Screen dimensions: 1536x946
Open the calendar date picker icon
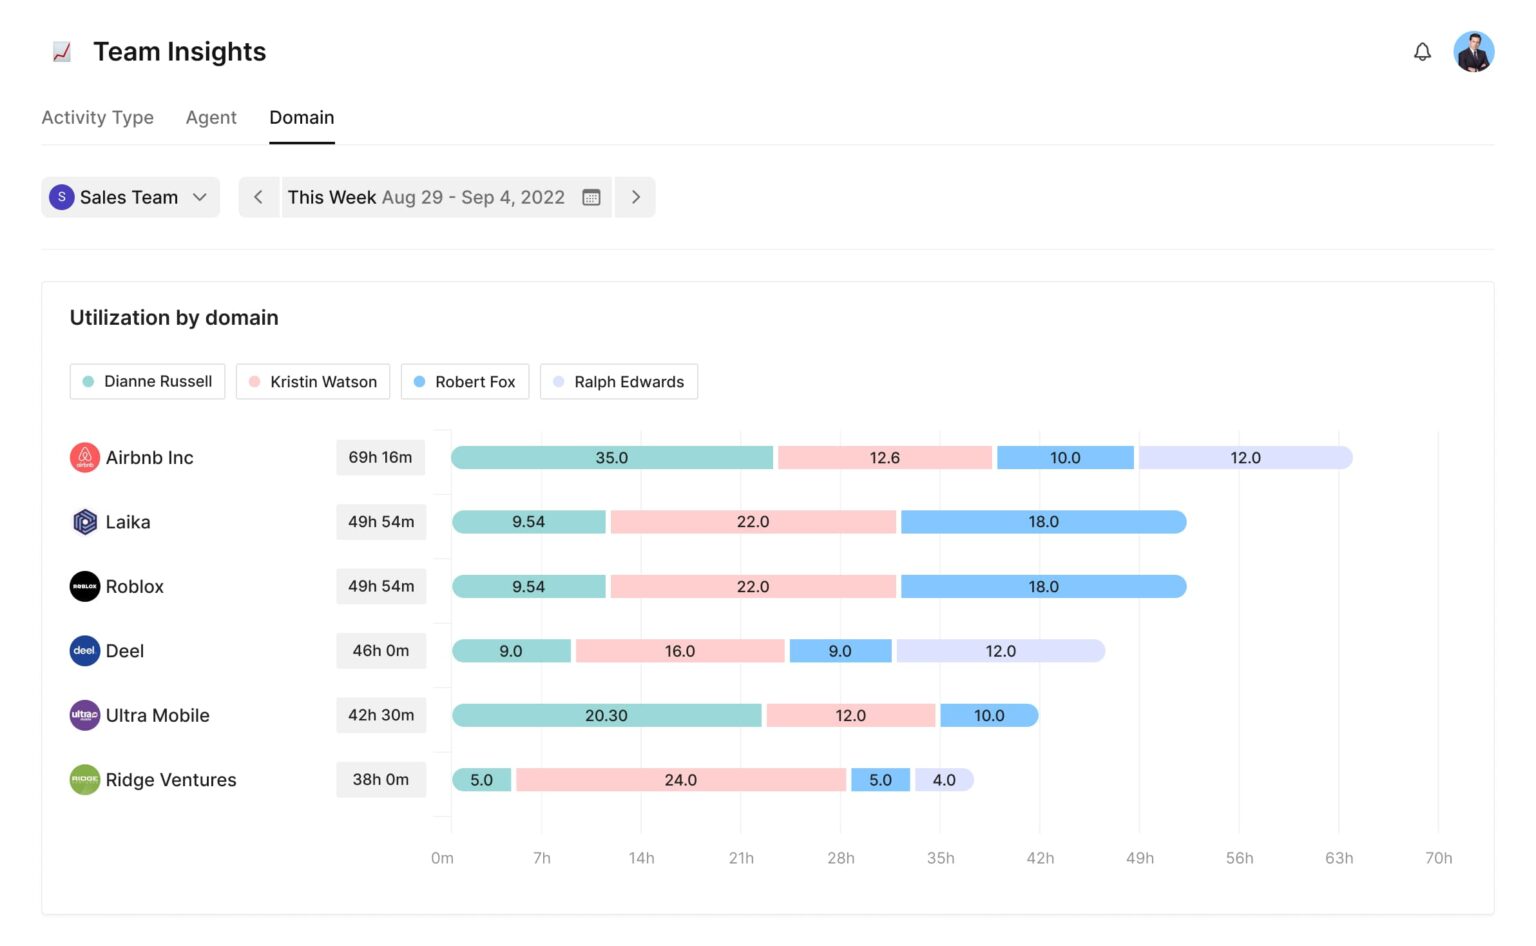click(591, 197)
